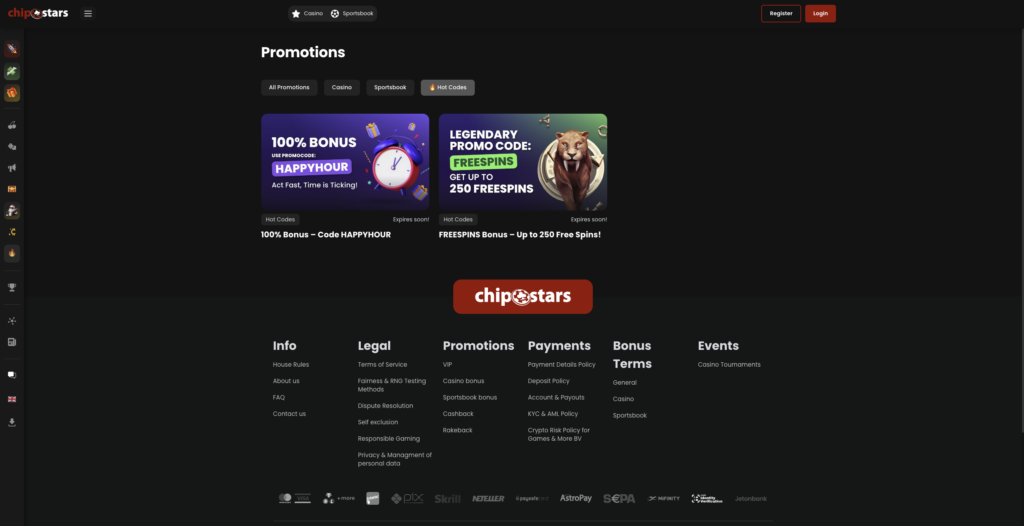Click the Jetonbank payment logo

[751, 499]
